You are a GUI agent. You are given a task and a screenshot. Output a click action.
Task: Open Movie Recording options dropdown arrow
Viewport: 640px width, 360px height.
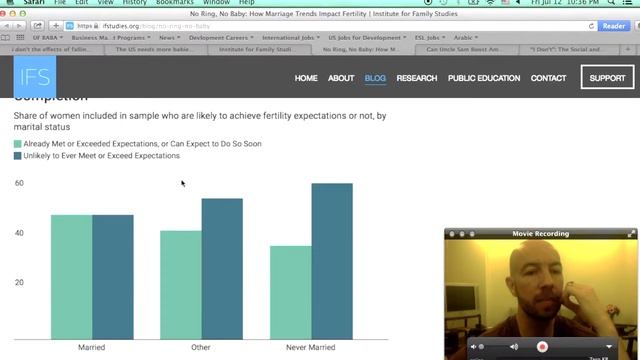[609, 347]
